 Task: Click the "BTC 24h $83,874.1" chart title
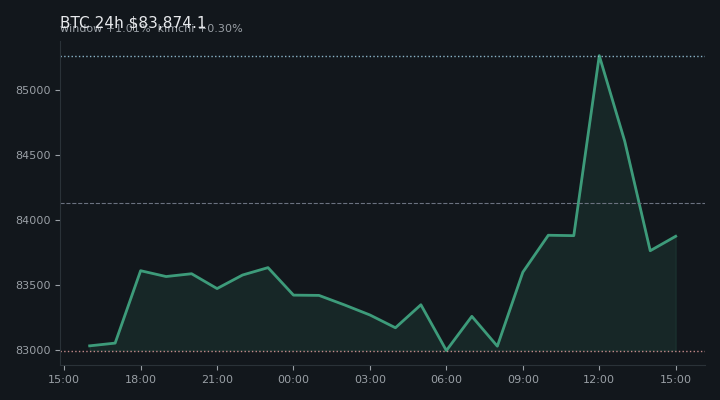click(133, 23)
